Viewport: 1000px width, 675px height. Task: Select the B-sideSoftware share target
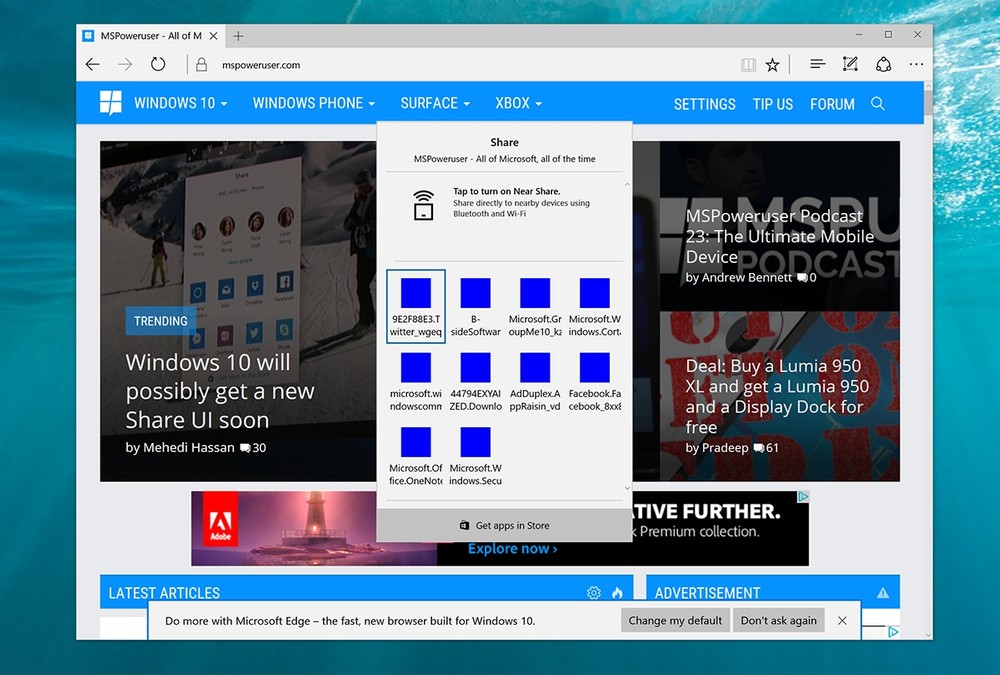pos(476,306)
